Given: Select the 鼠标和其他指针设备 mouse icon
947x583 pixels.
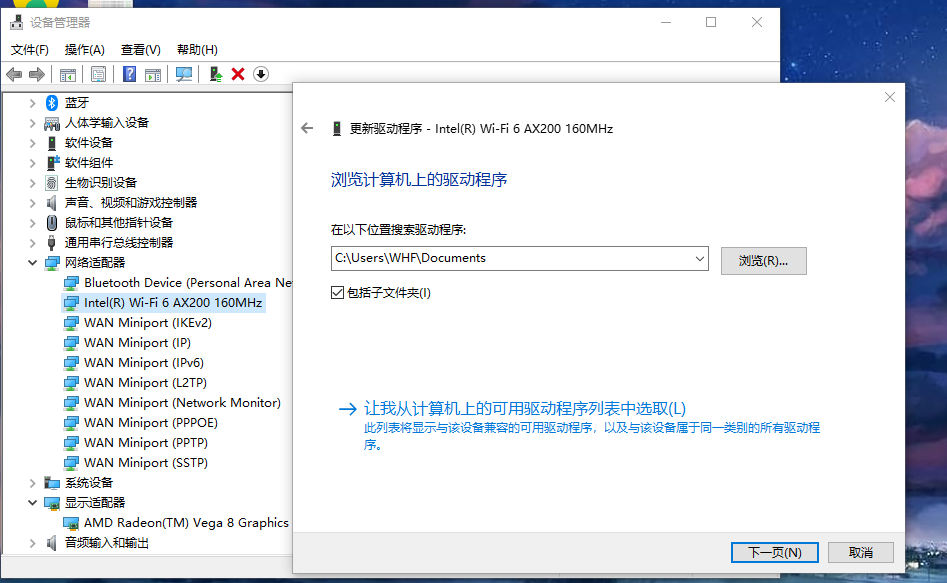Looking at the screenshot, I should tap(52, 223).
